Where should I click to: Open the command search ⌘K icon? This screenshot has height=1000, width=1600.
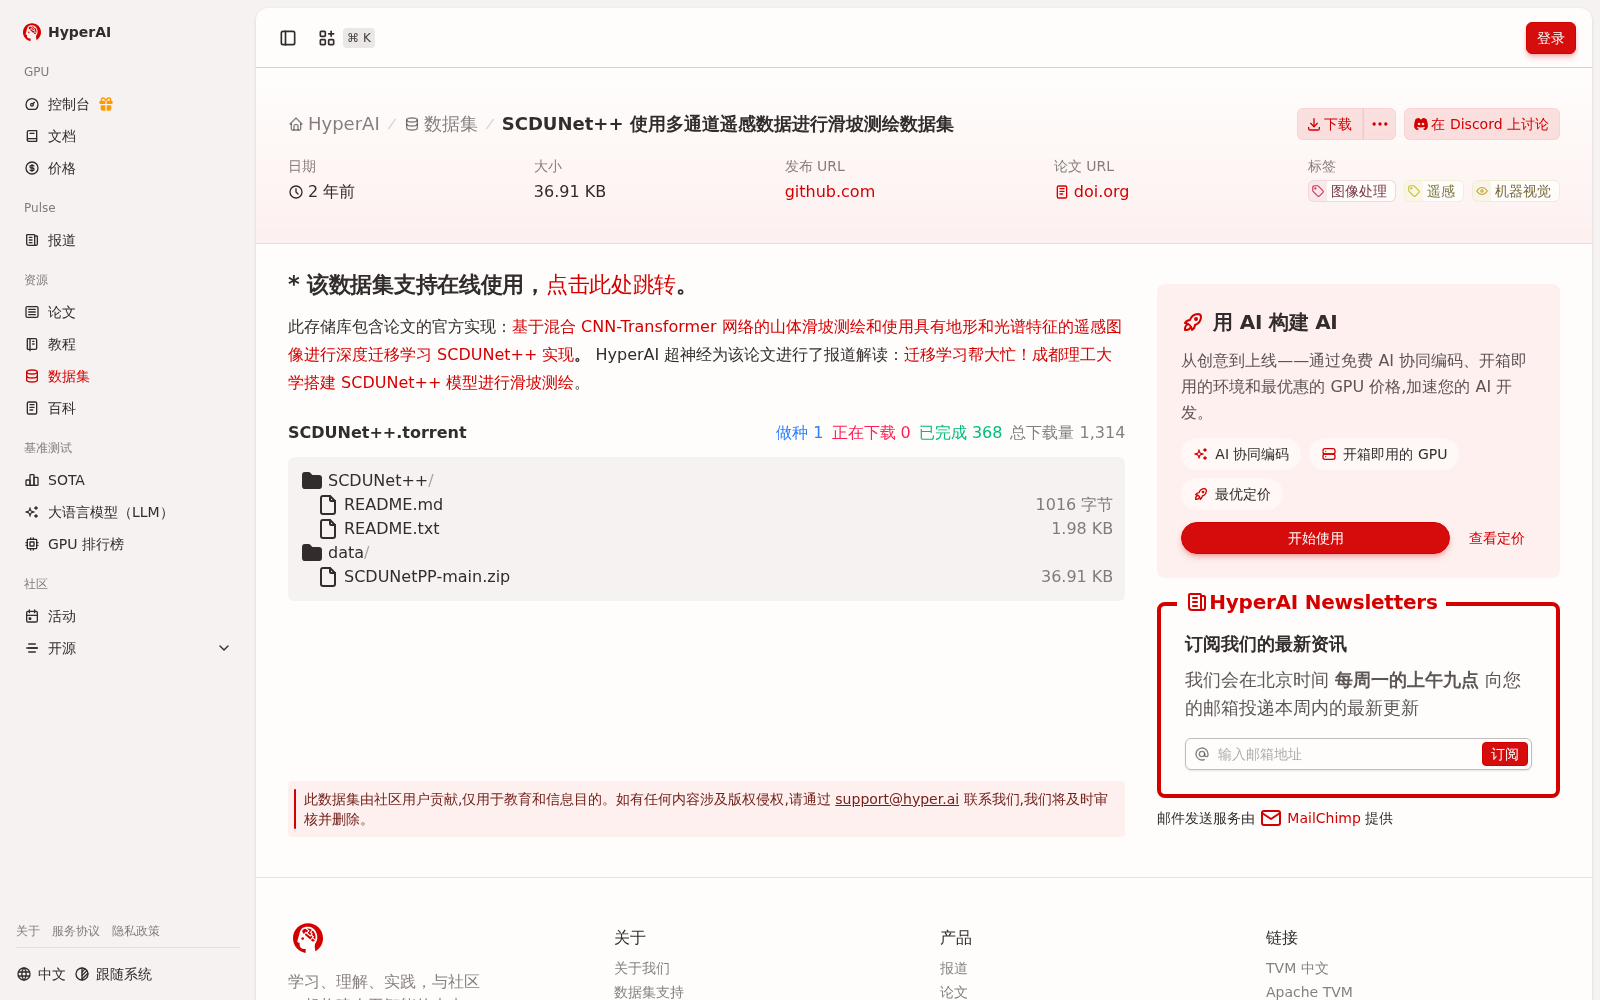tap(327, 38)
